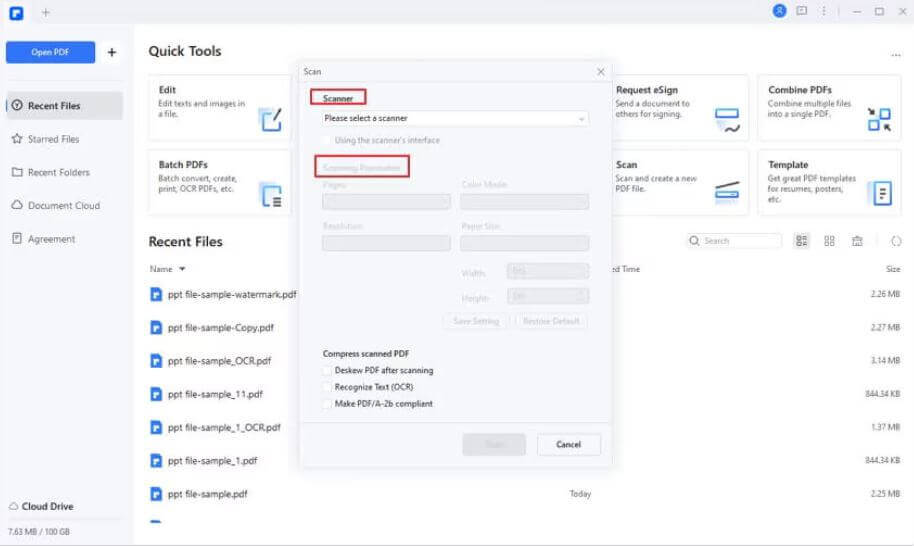
Task: Switch to the grid view icon
Action: pyautogui.click(x=829, y=241)
